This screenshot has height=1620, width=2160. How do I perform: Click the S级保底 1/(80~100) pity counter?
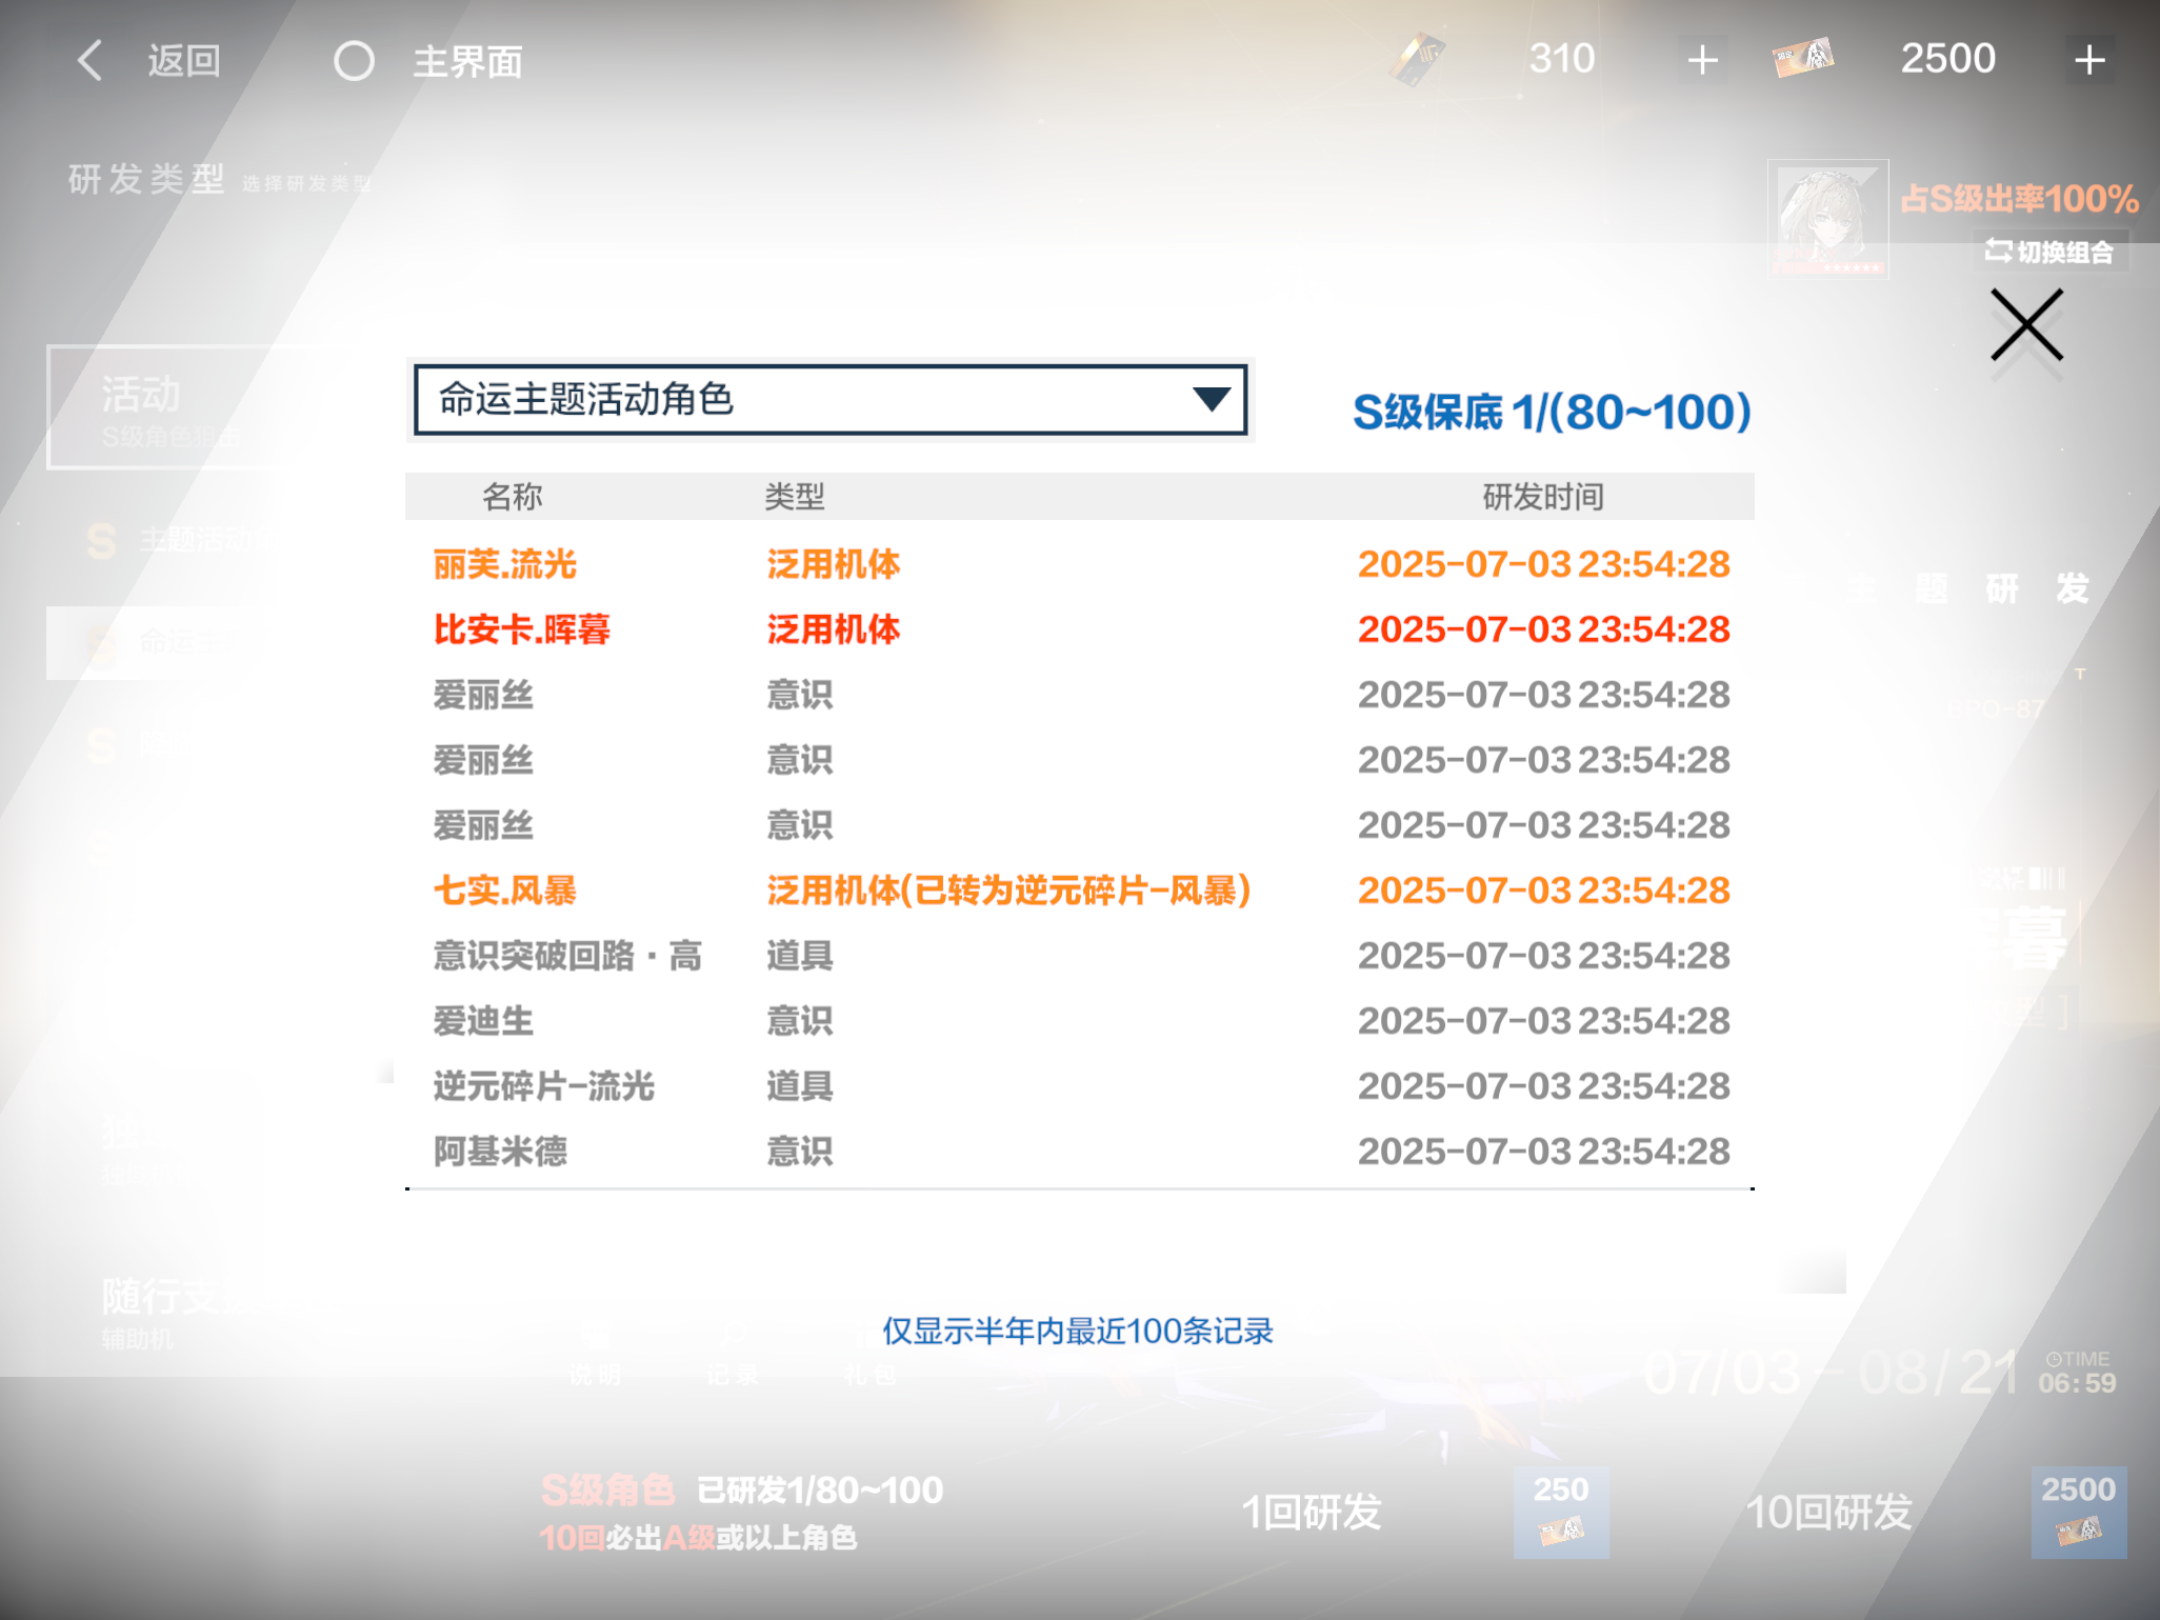[1551, 412]
